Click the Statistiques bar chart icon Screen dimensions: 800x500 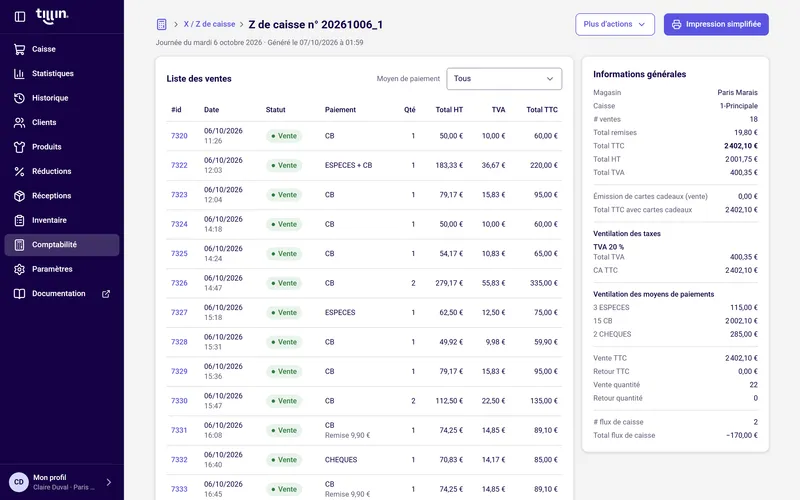pos(19,73)
